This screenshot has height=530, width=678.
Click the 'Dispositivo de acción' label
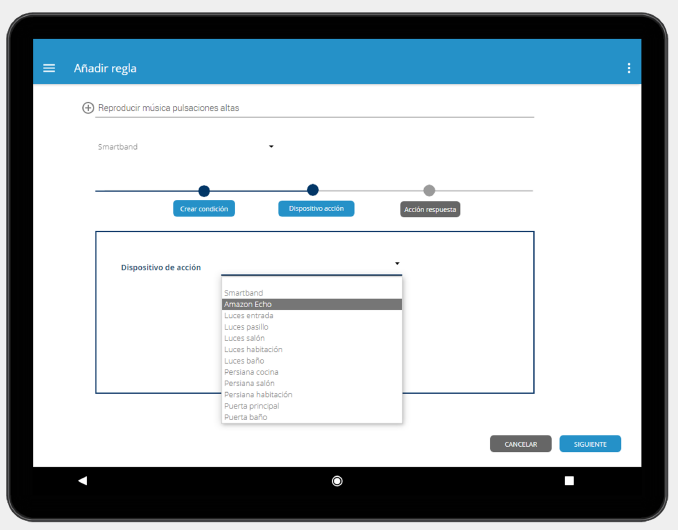tap(161, 268)
